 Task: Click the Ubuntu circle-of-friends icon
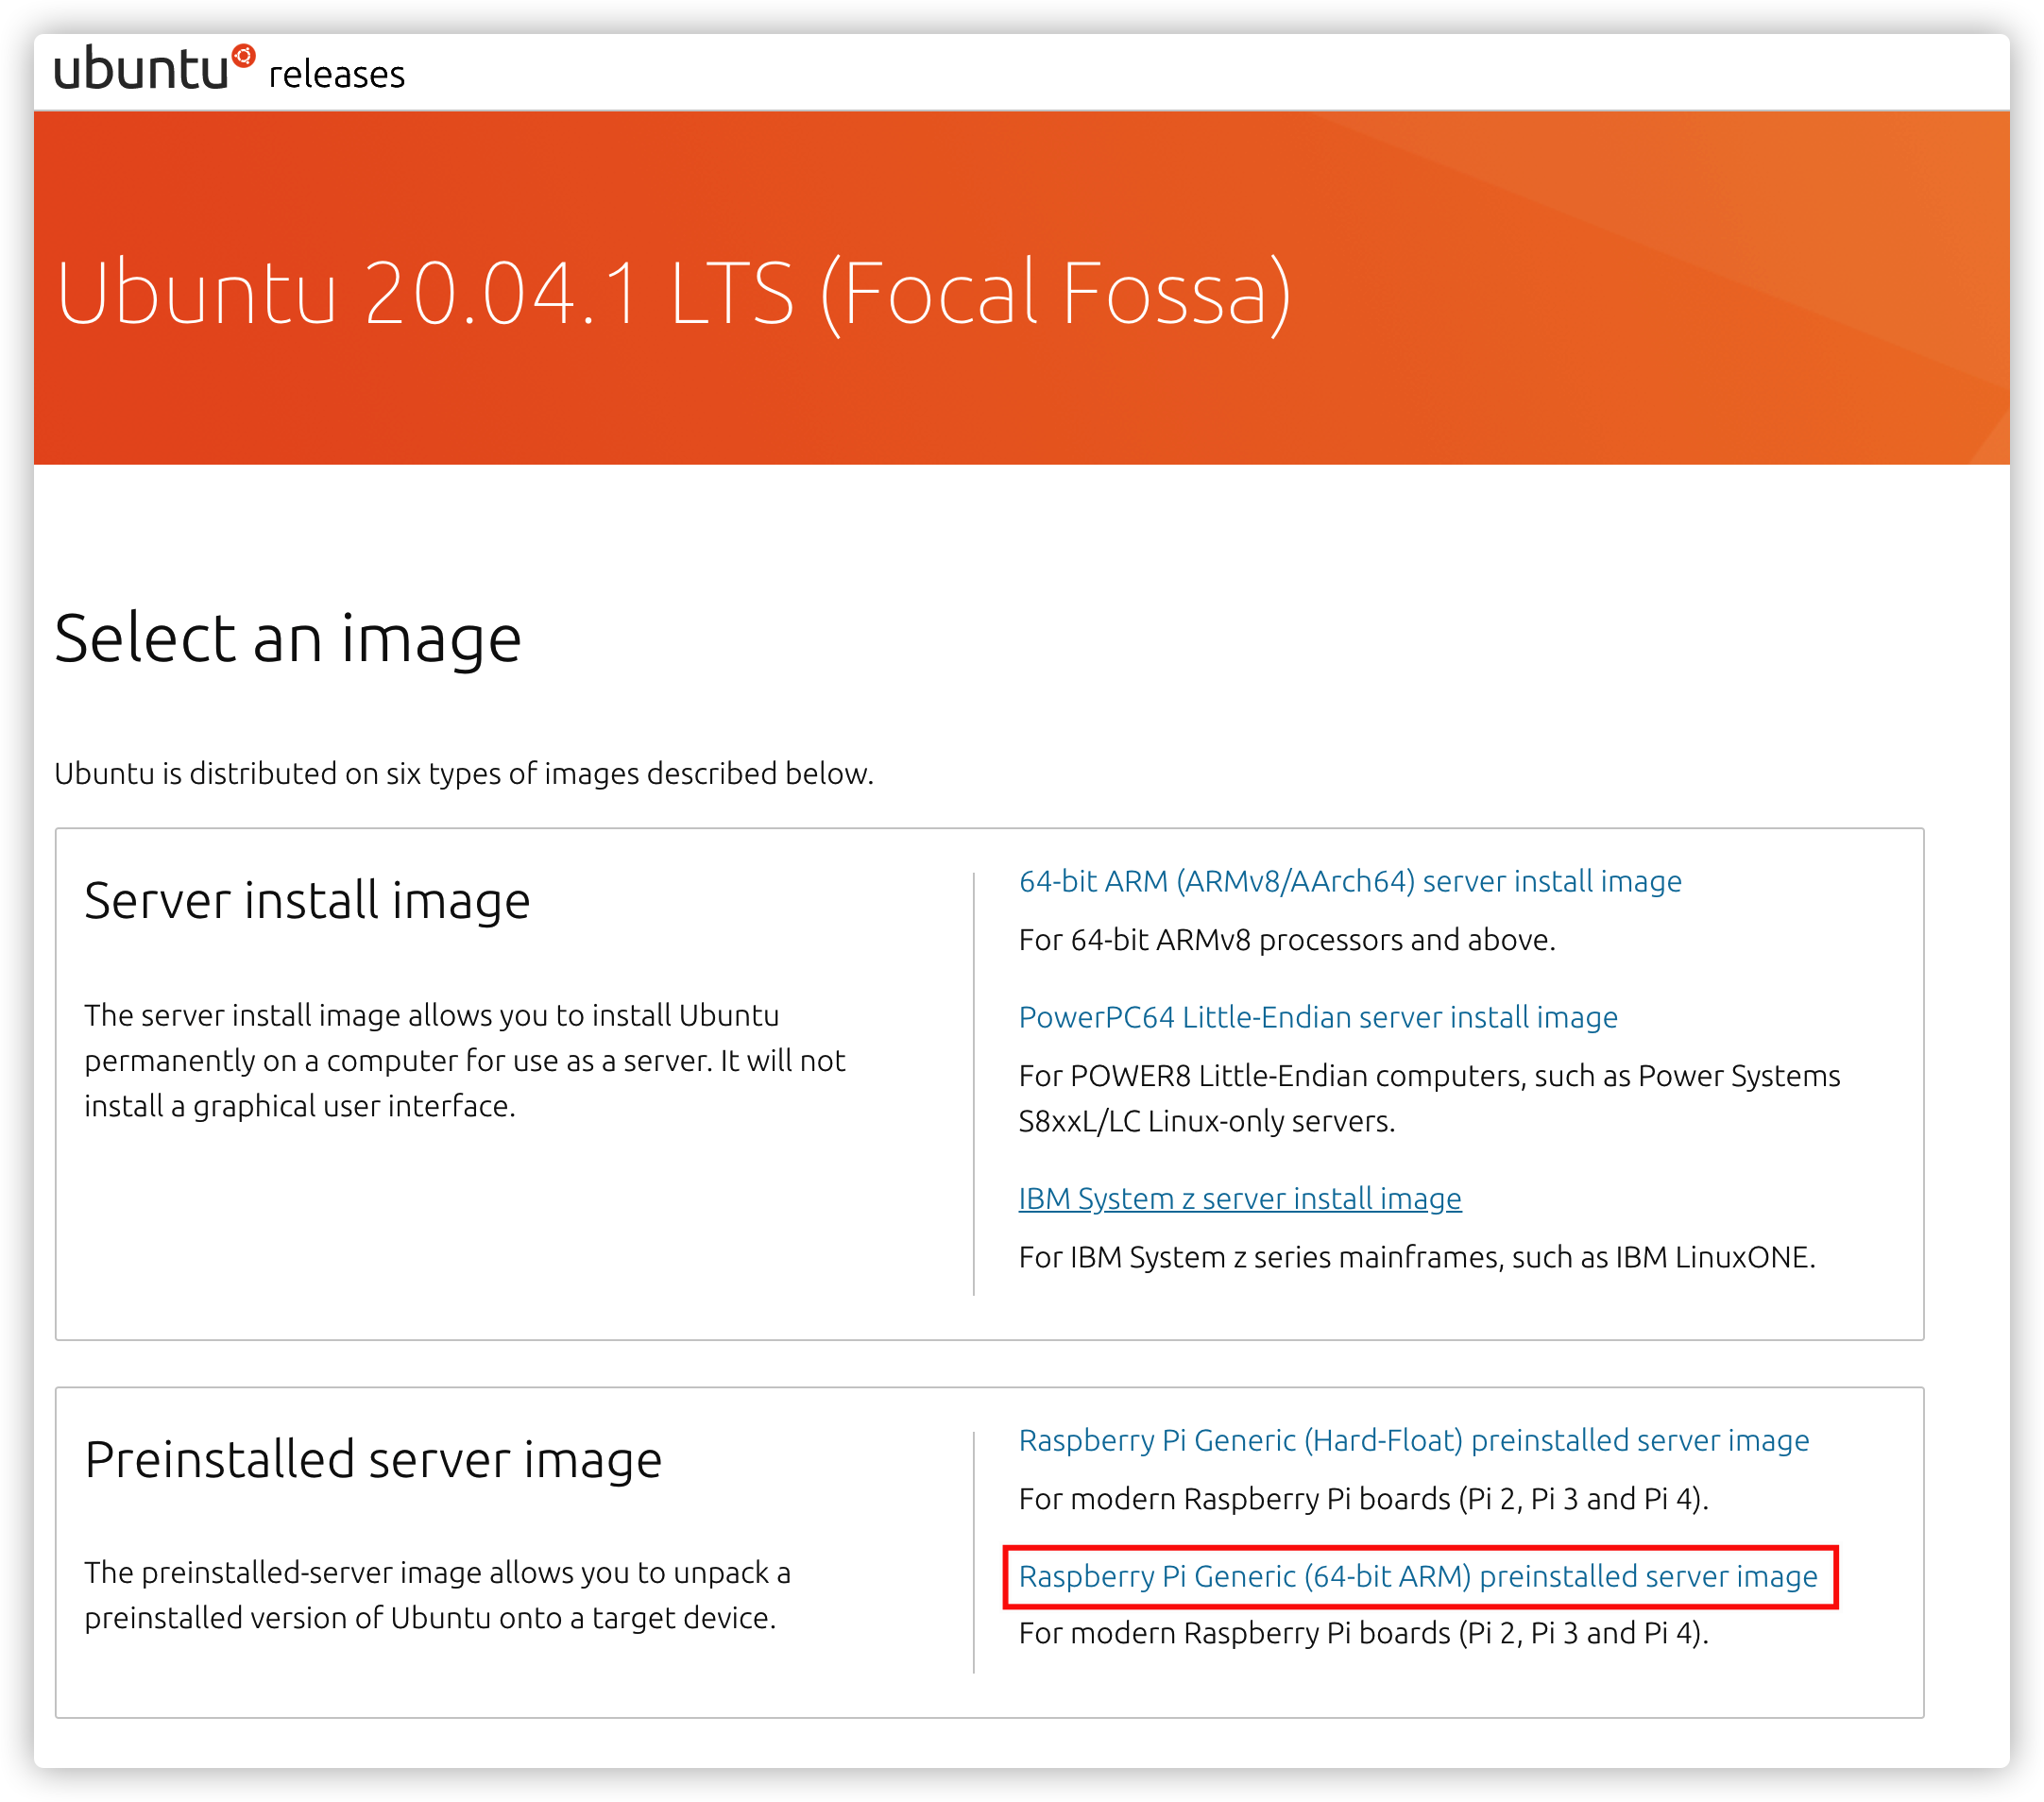click(243, 56)
